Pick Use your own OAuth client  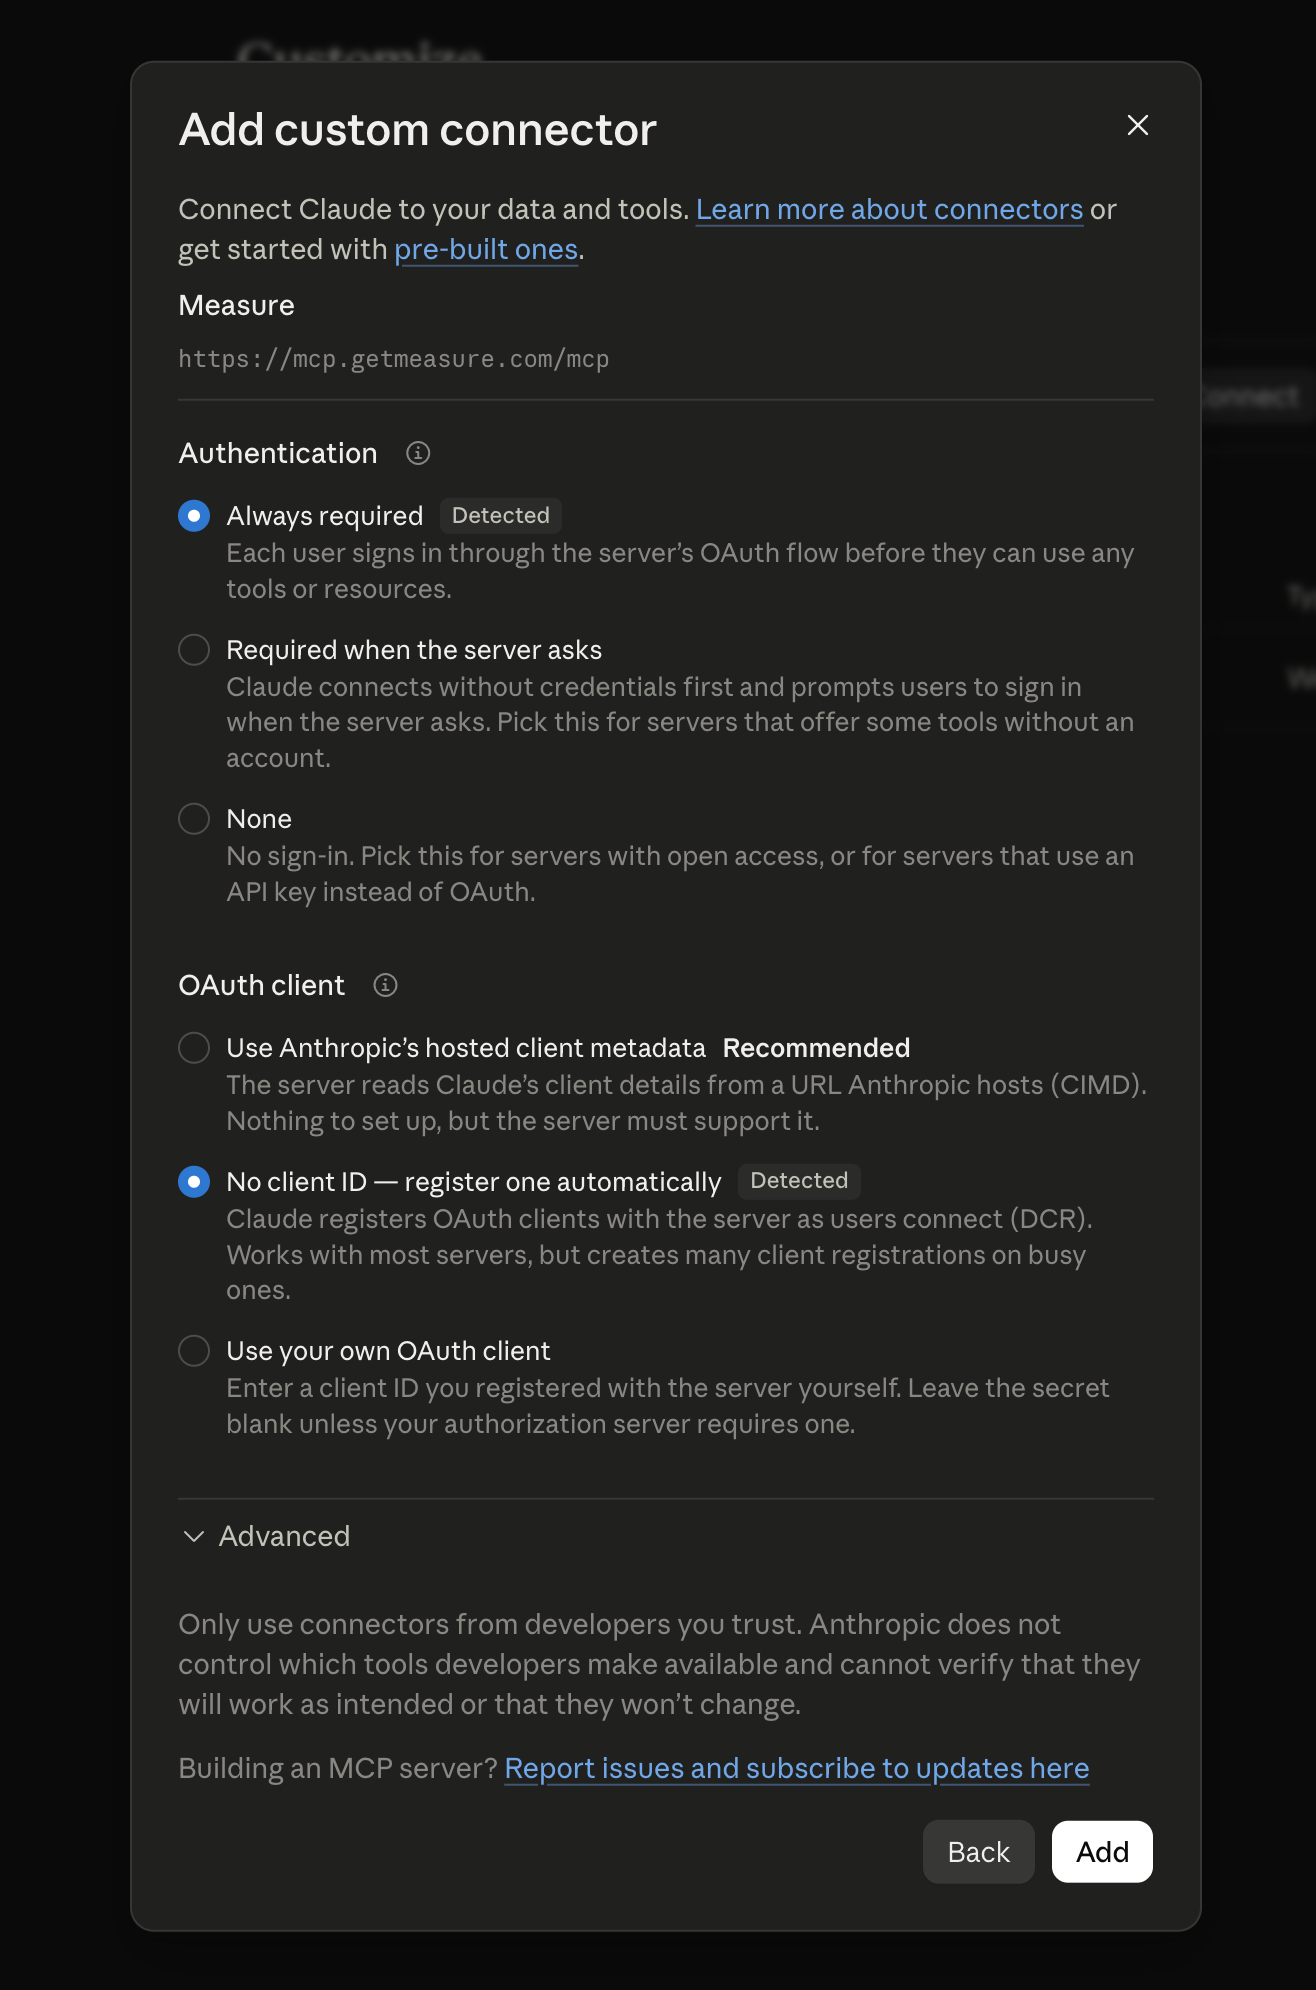click(194, 1351)
